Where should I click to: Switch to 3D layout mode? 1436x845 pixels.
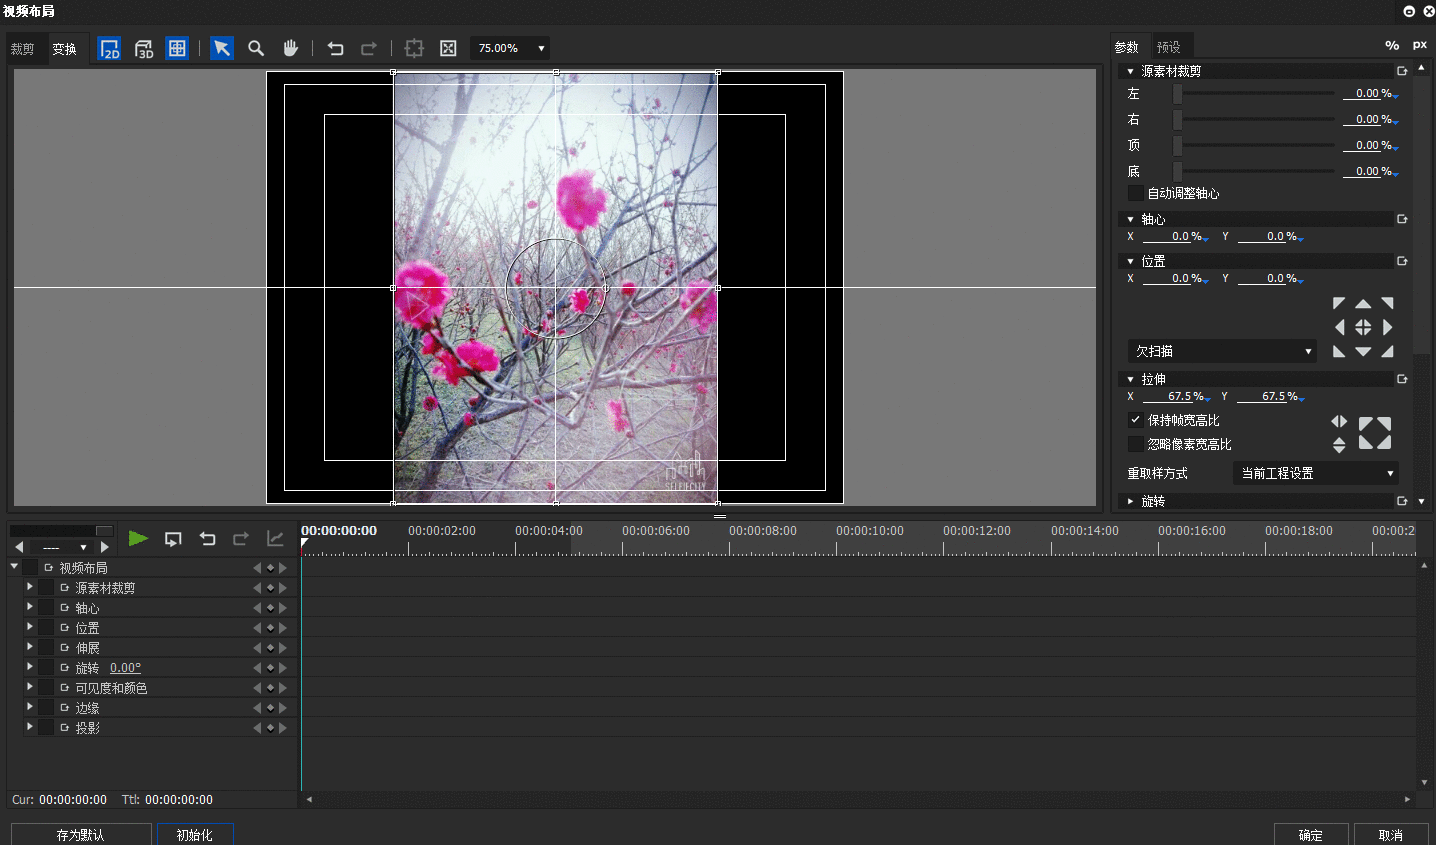click(144, 48)
